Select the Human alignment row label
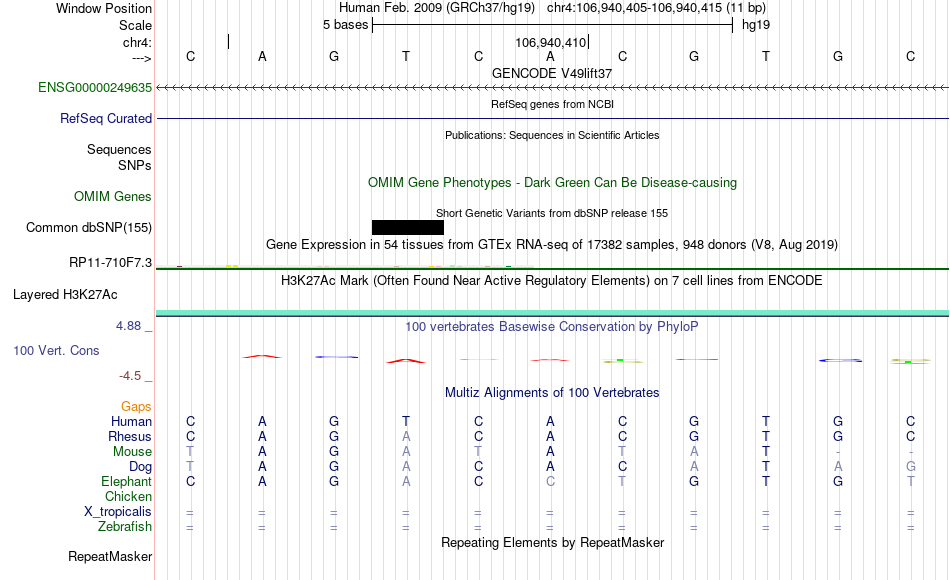The width and height of the screenshot is (950, 580). [131, 421]
